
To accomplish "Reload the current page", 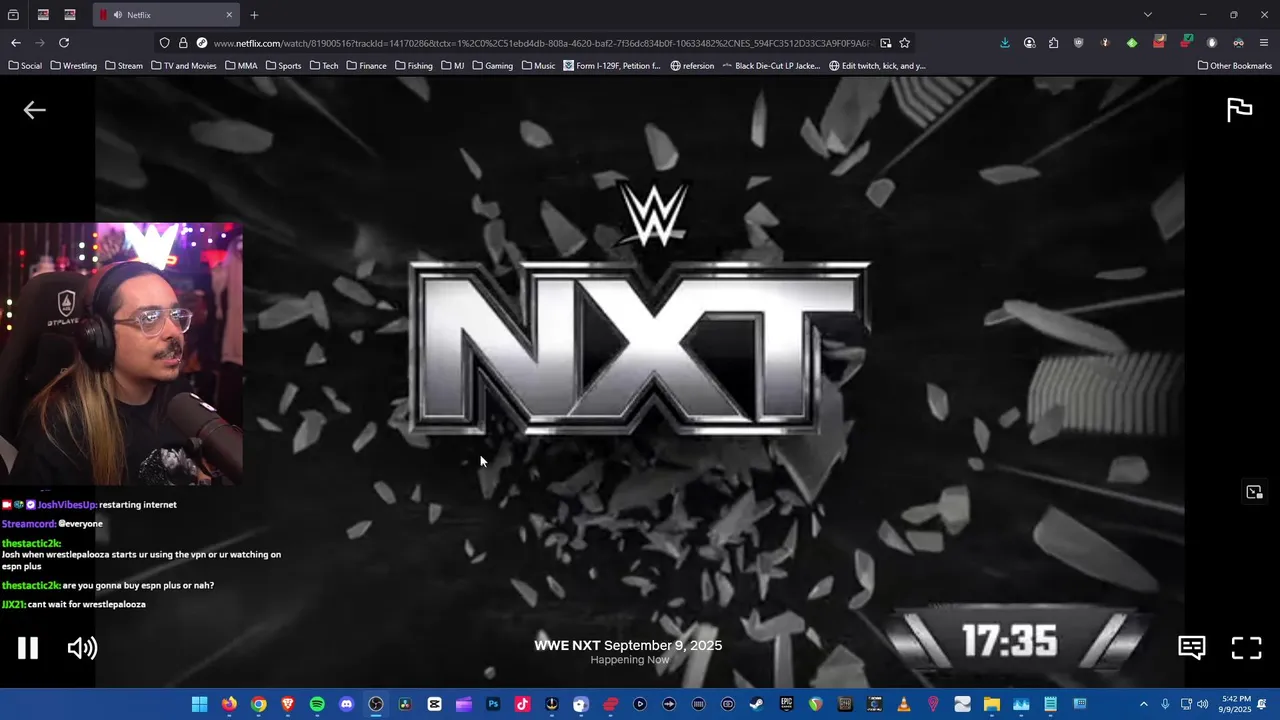I will click(64, 43).
